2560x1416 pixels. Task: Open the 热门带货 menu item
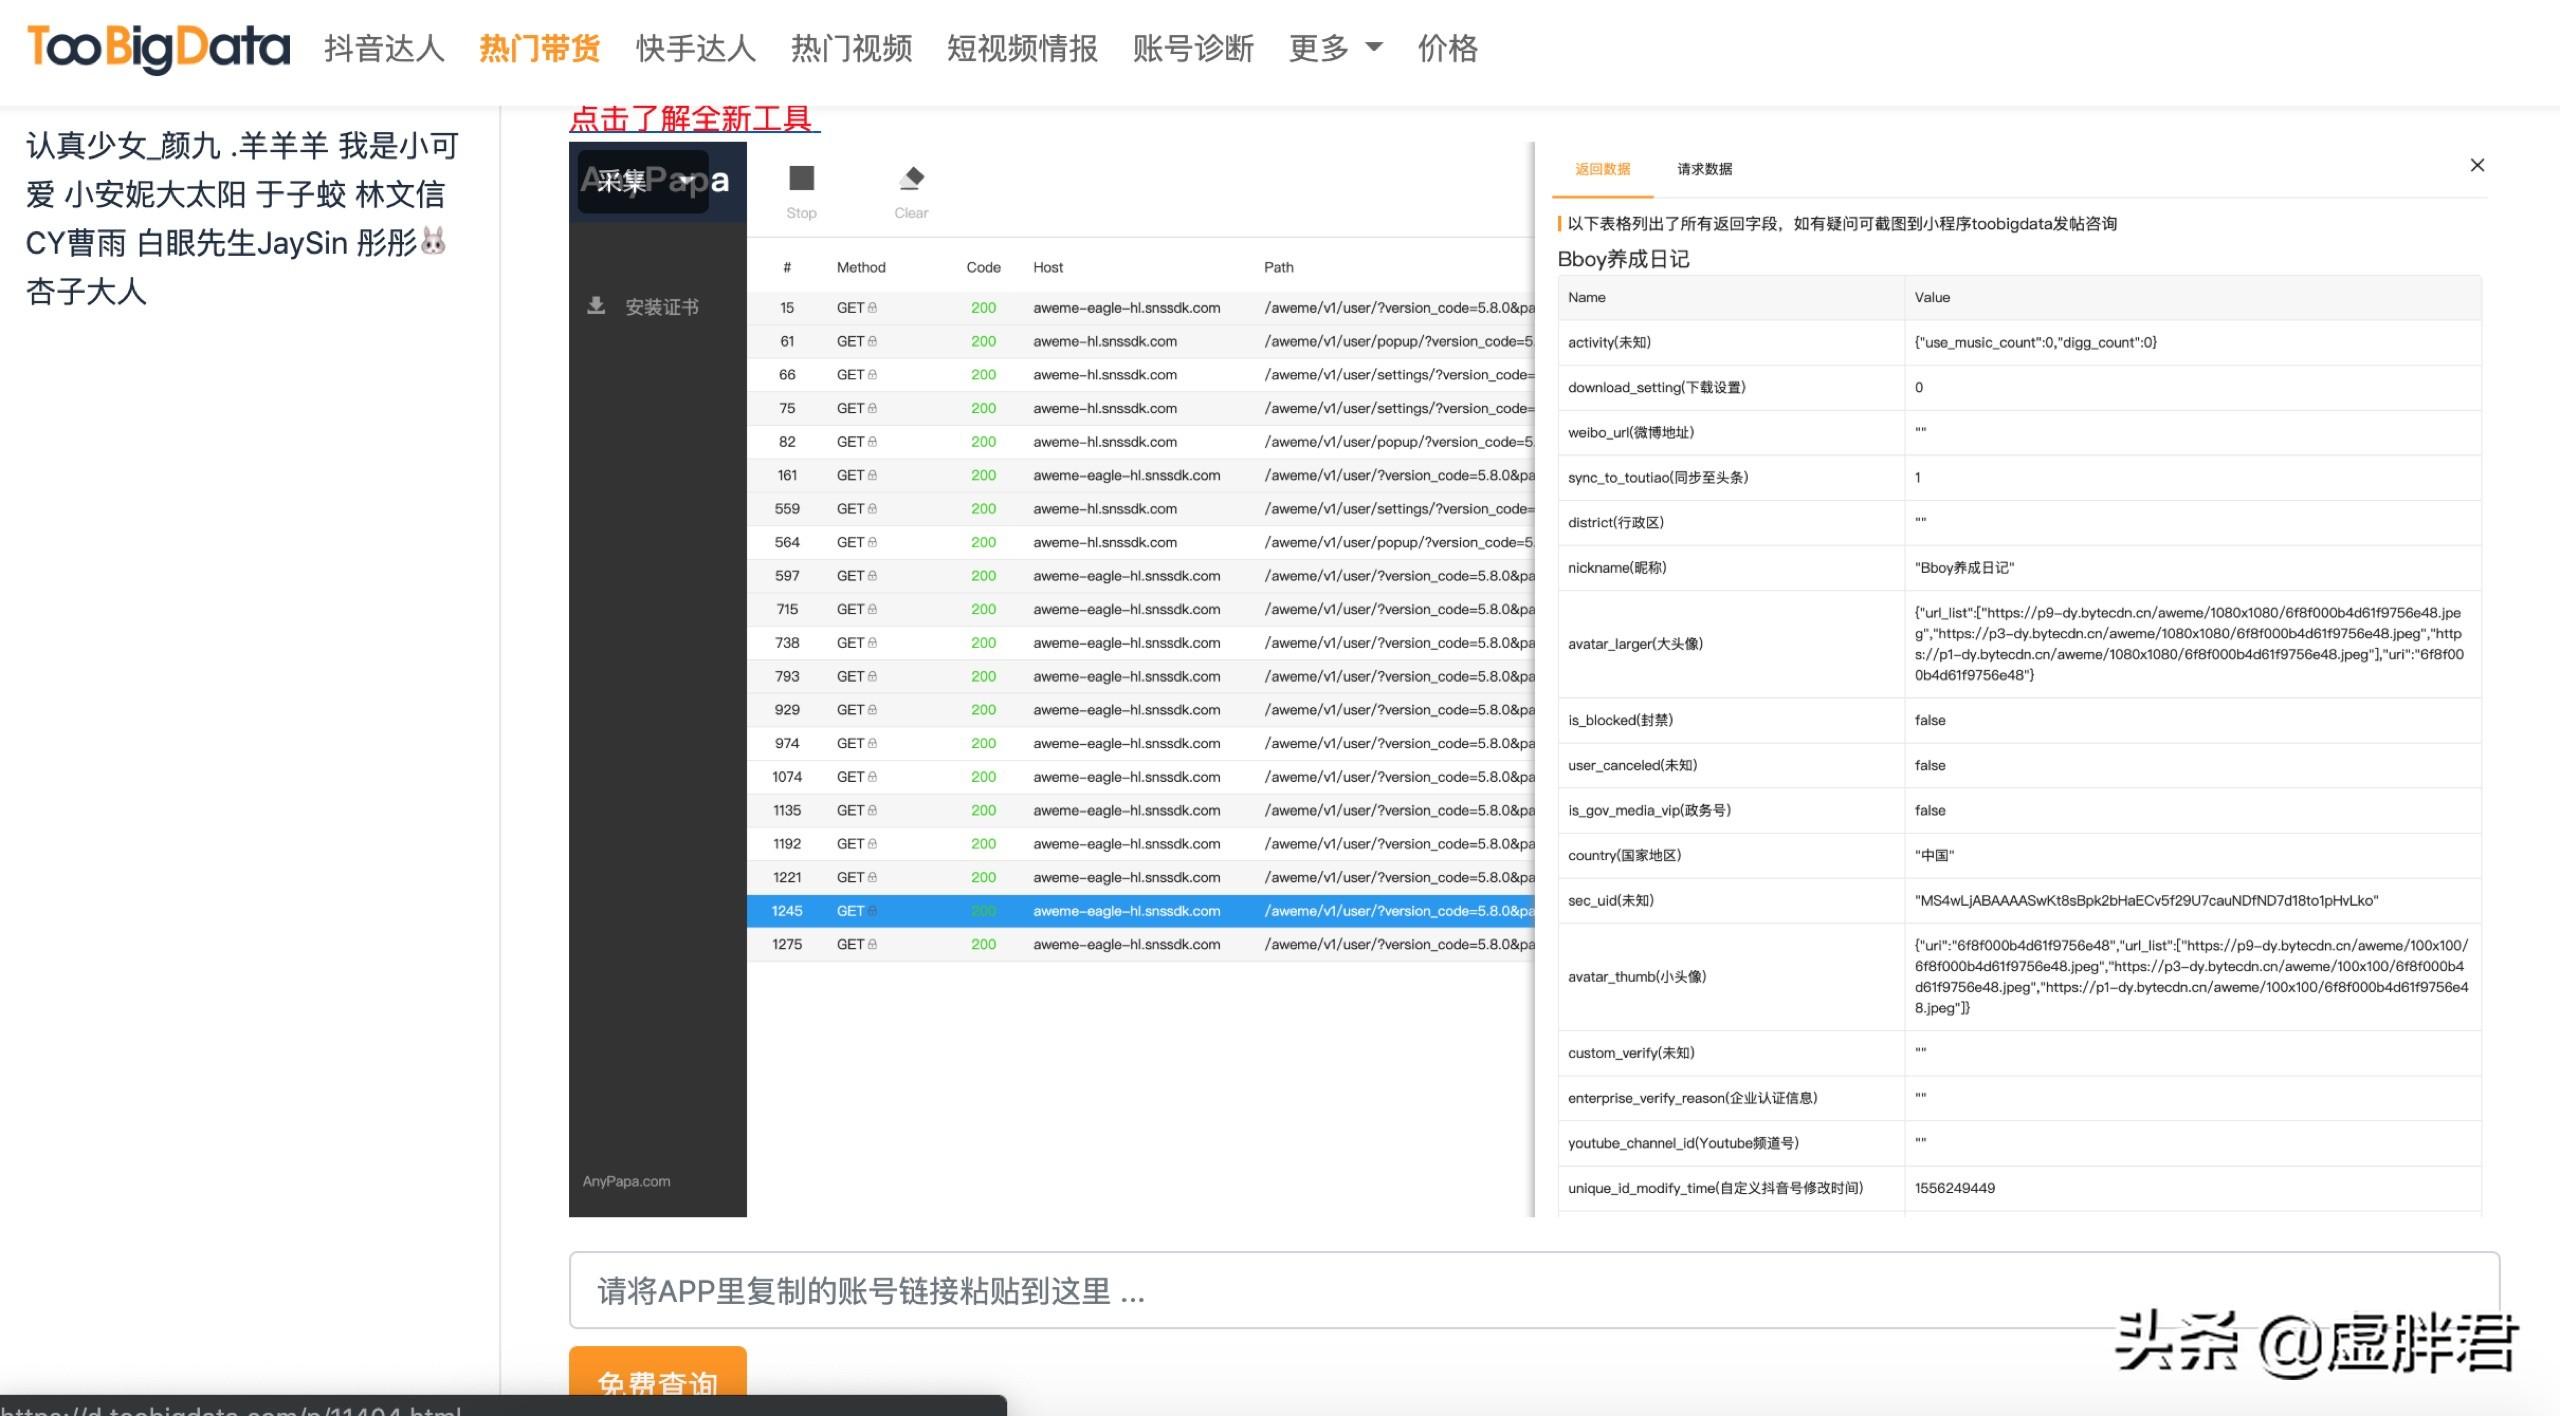coord(540,48)
